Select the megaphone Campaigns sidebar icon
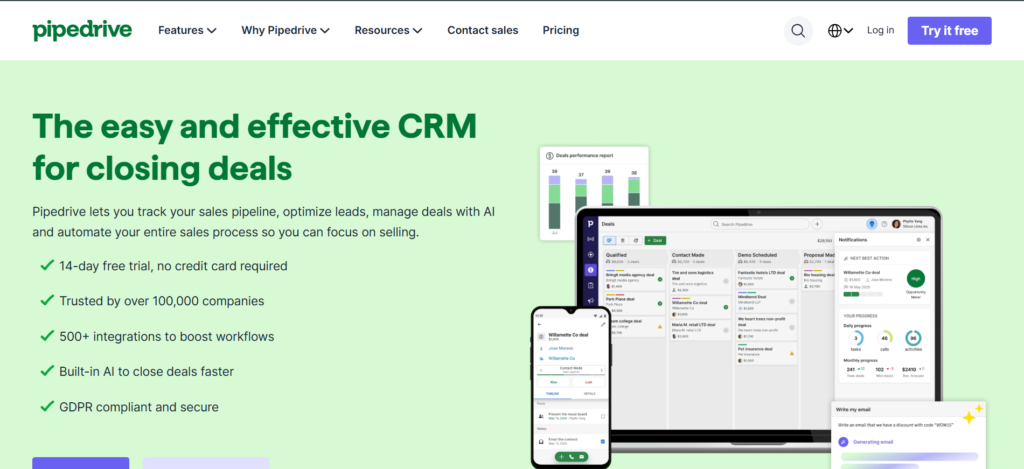1024x469 pixels. 590,300
